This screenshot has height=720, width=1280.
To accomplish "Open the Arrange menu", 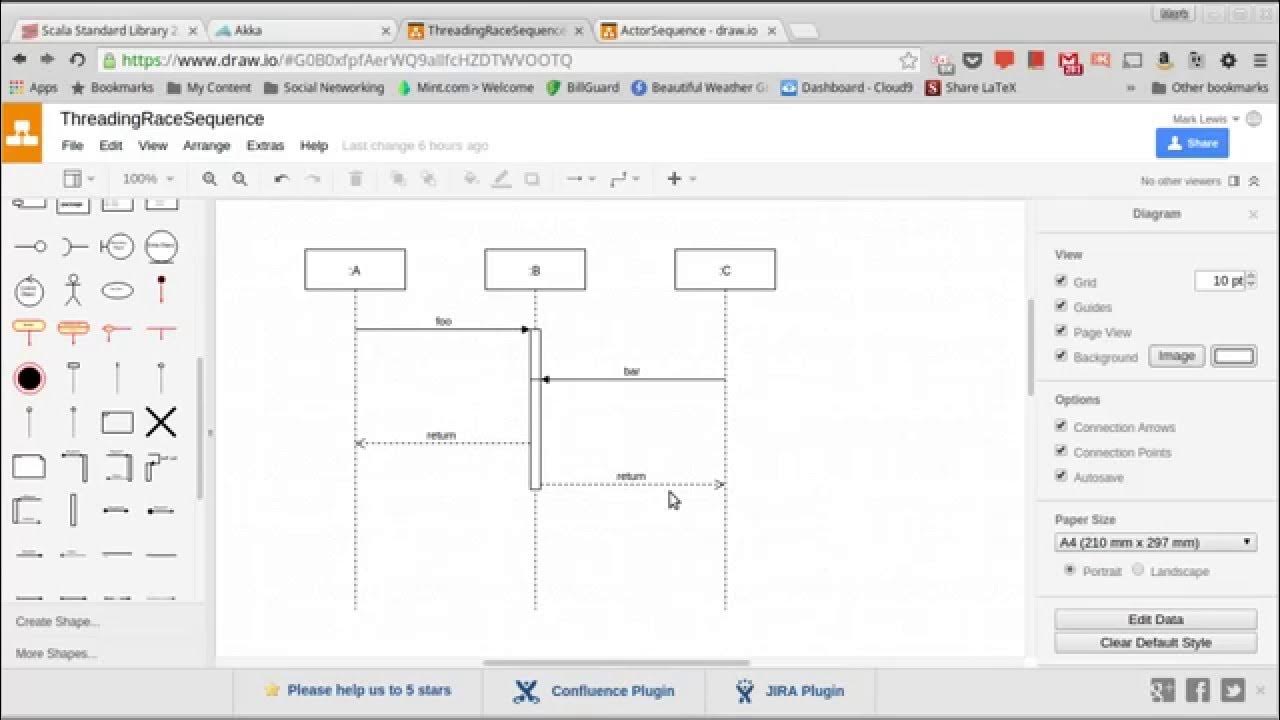I will 206,146.
